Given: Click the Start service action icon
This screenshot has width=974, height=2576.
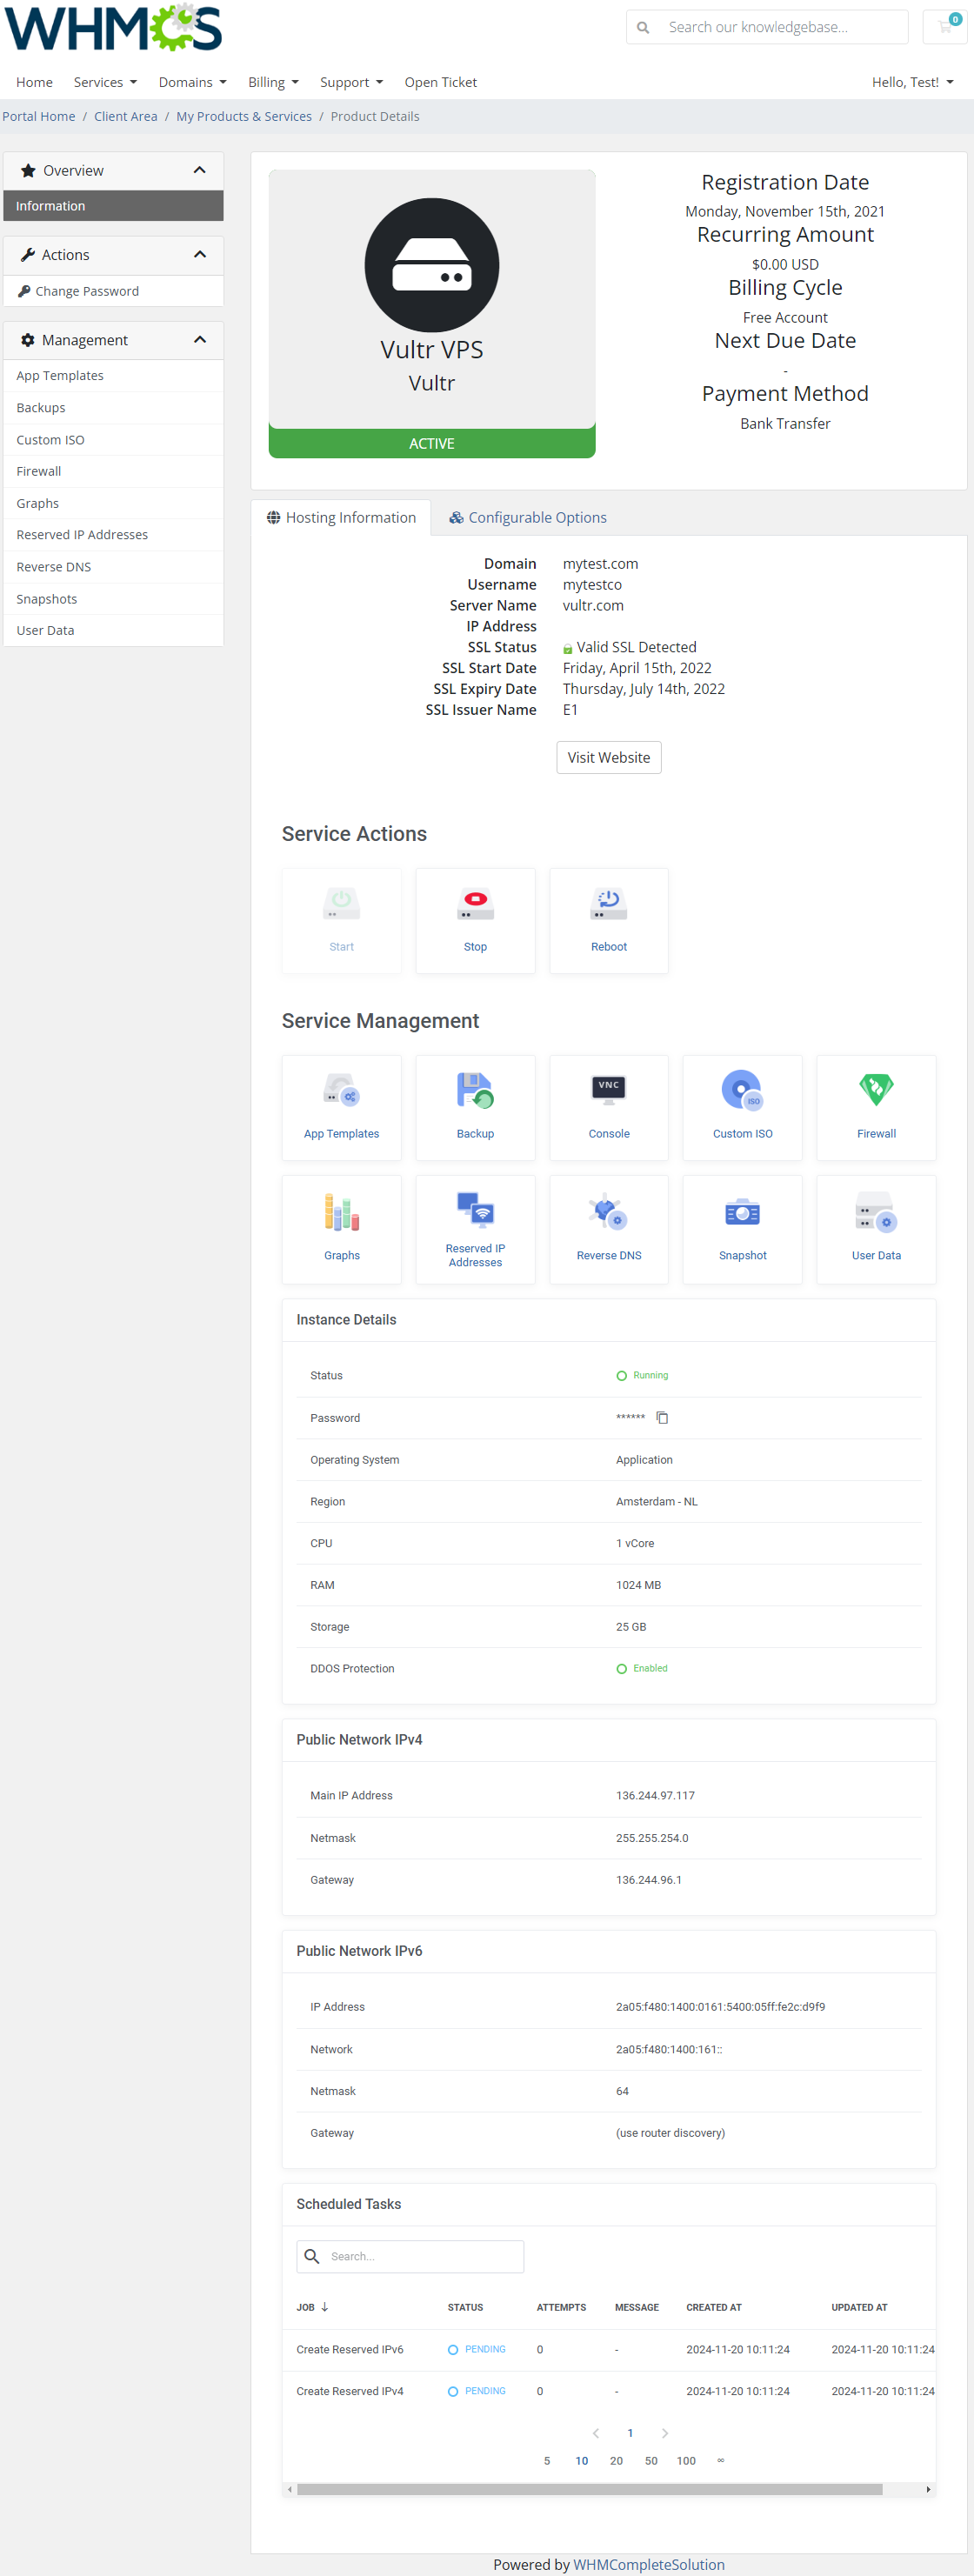Looking at the screenshot, I should pyautogui.click(x=341, y=904).
